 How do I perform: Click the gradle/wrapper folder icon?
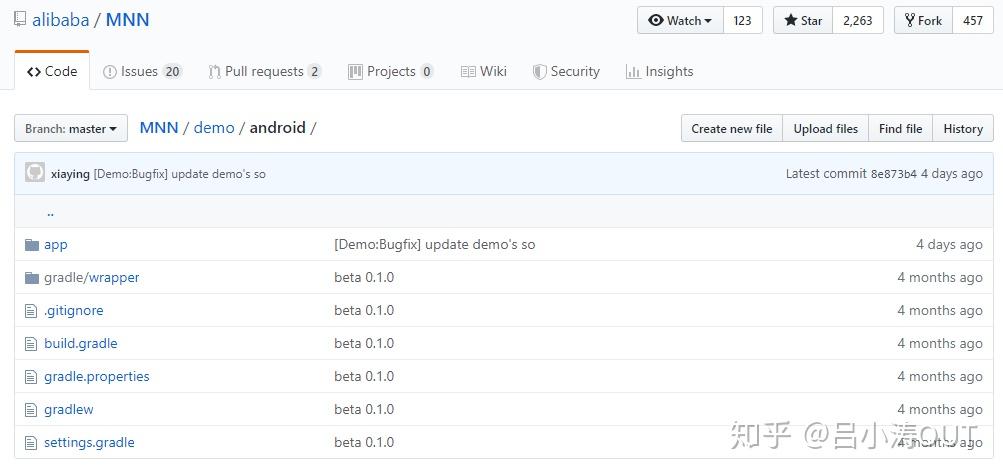coord(31,278)
